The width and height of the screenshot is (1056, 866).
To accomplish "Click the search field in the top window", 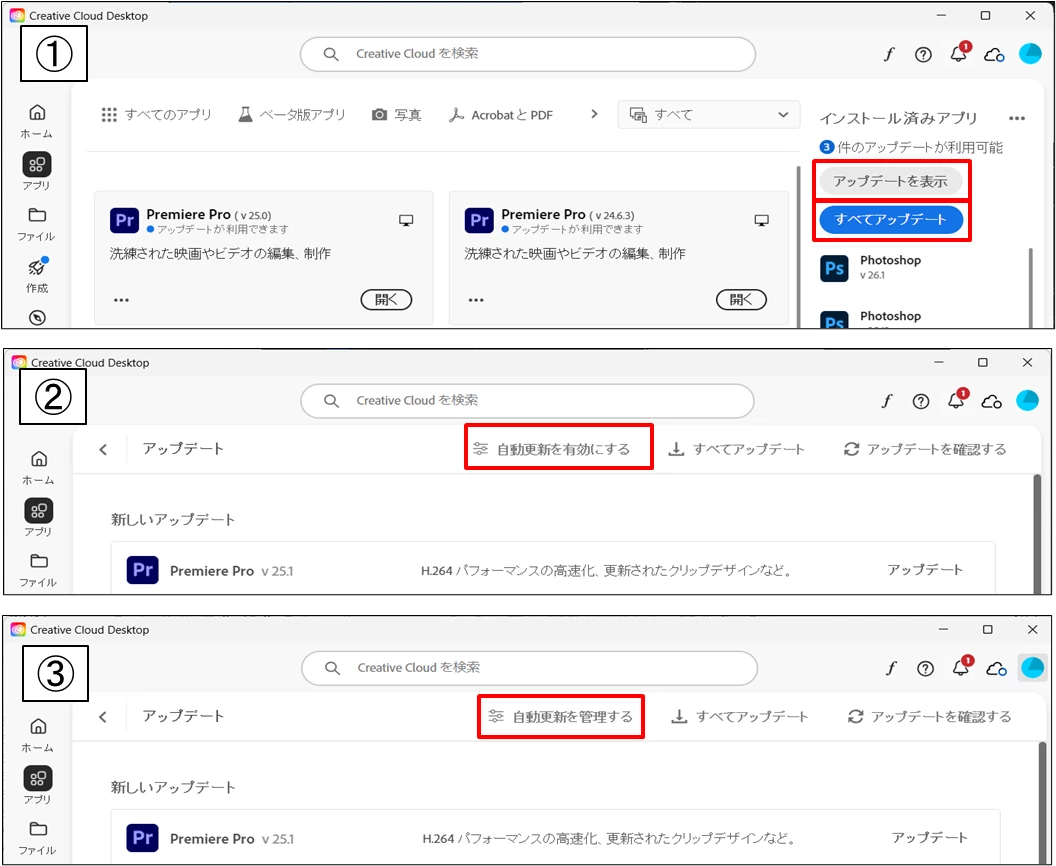I will click(527, 54).
